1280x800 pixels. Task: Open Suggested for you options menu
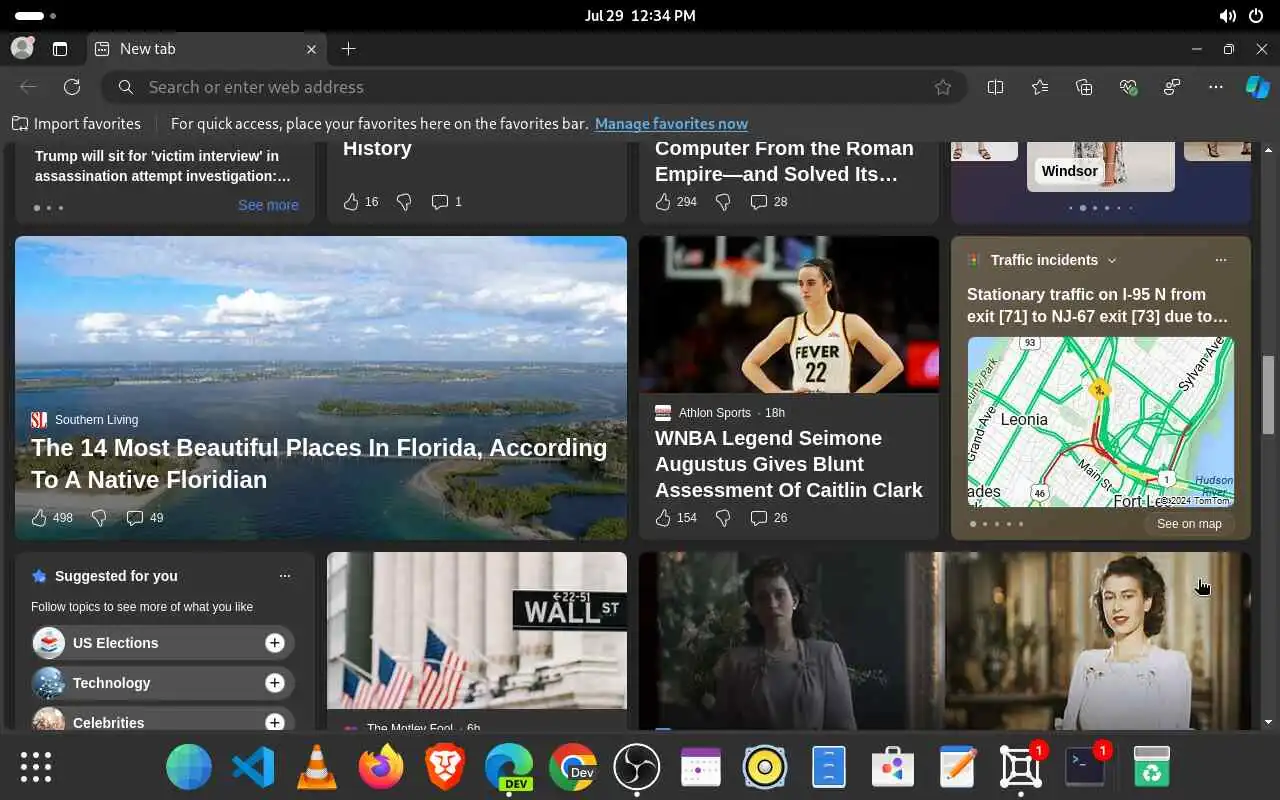285,576
